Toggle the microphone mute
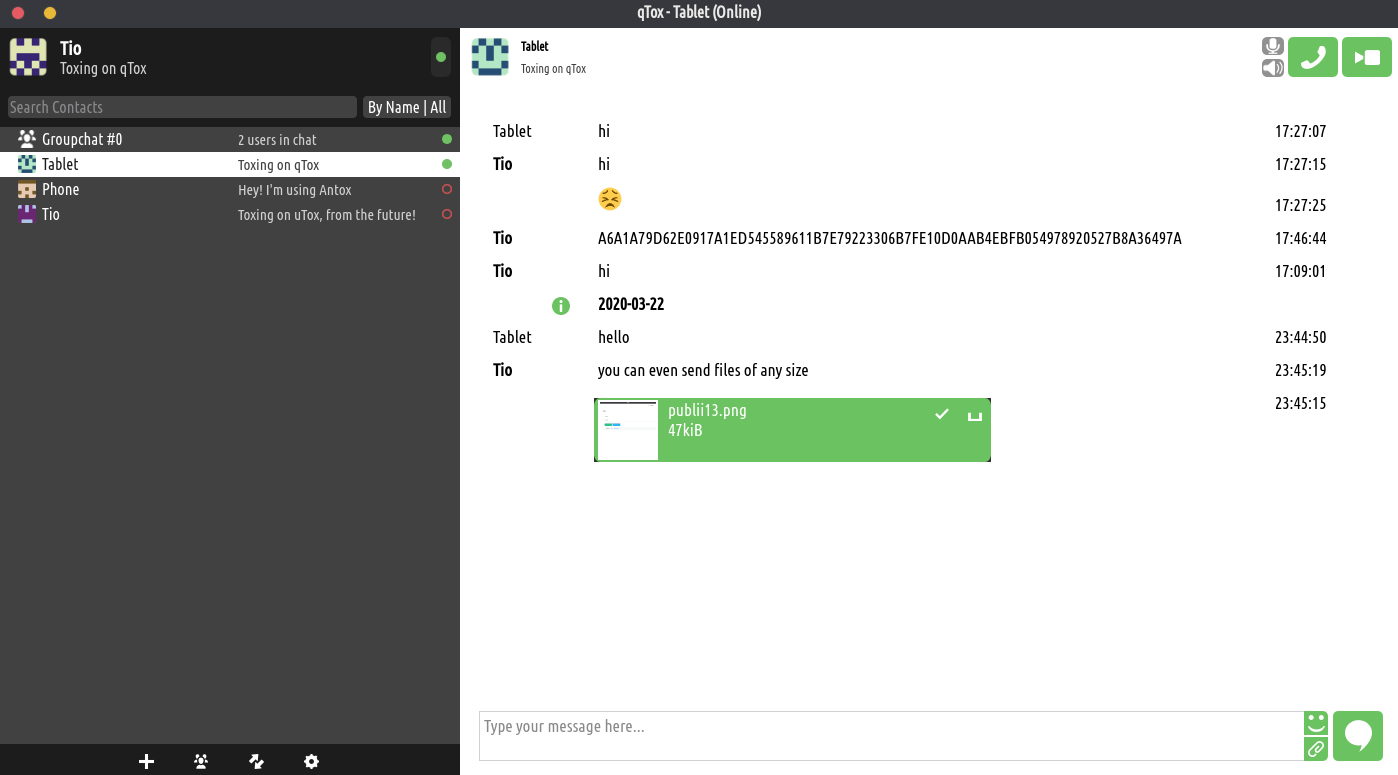Screen dimensions: 1398x775 [1272, 46]
